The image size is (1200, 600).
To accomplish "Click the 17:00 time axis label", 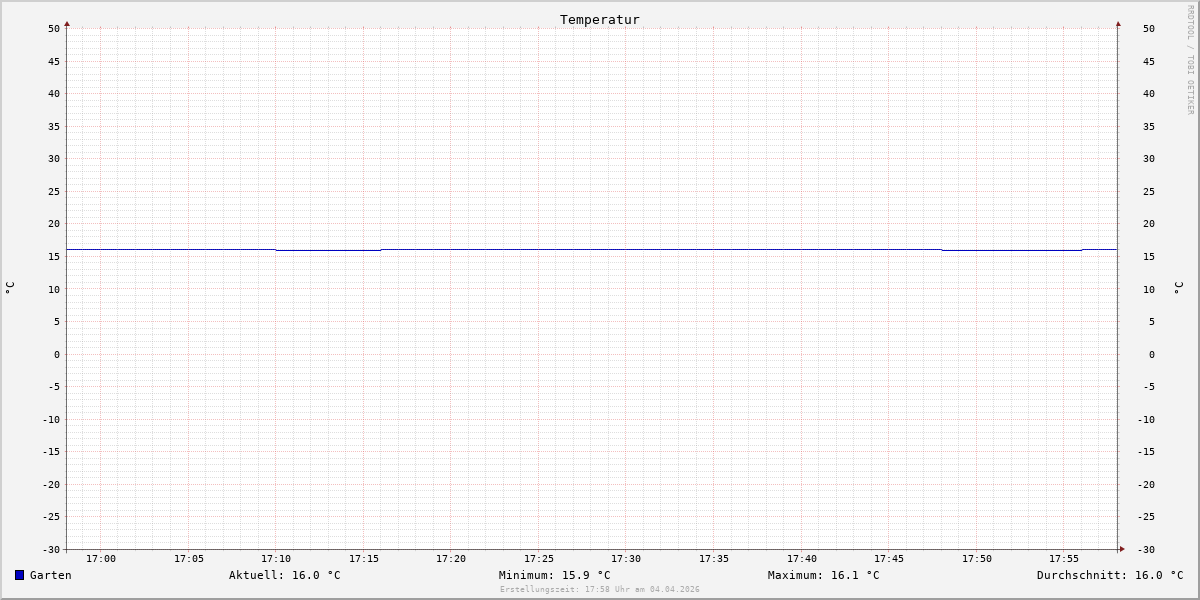I will pos(101,559).
